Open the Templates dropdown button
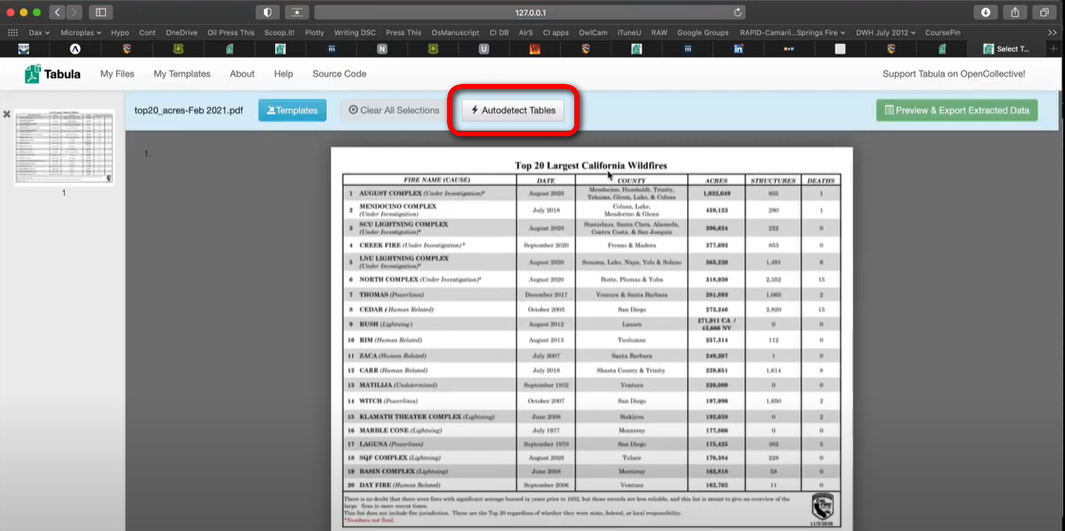Image resolution: width=1065 pixels, height=531 pixels. (x=292, y=110)
